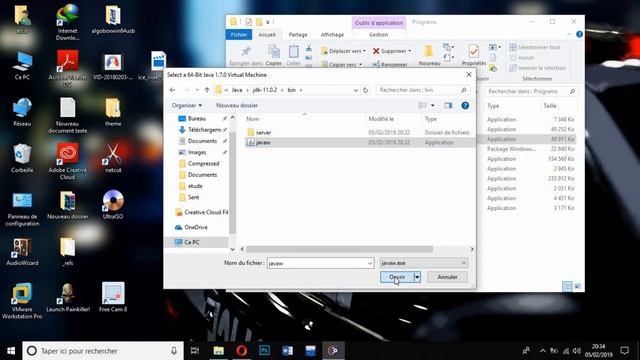Screen dimensions: 640x360
Task: Open Opera browser from the taskbar
Action: [x=241, y=350]
